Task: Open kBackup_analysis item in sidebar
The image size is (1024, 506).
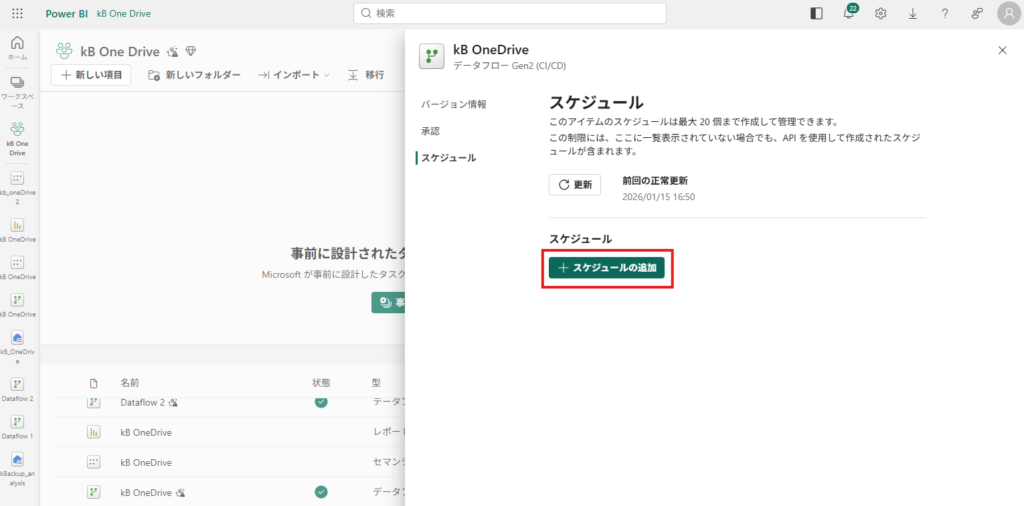Action: 17,466
